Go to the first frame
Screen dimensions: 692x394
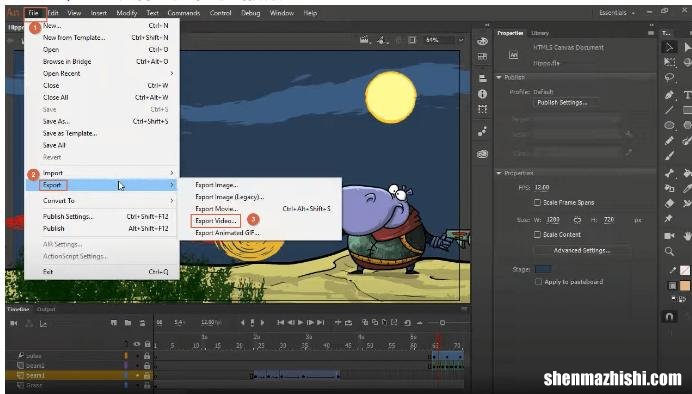[281, 323]
